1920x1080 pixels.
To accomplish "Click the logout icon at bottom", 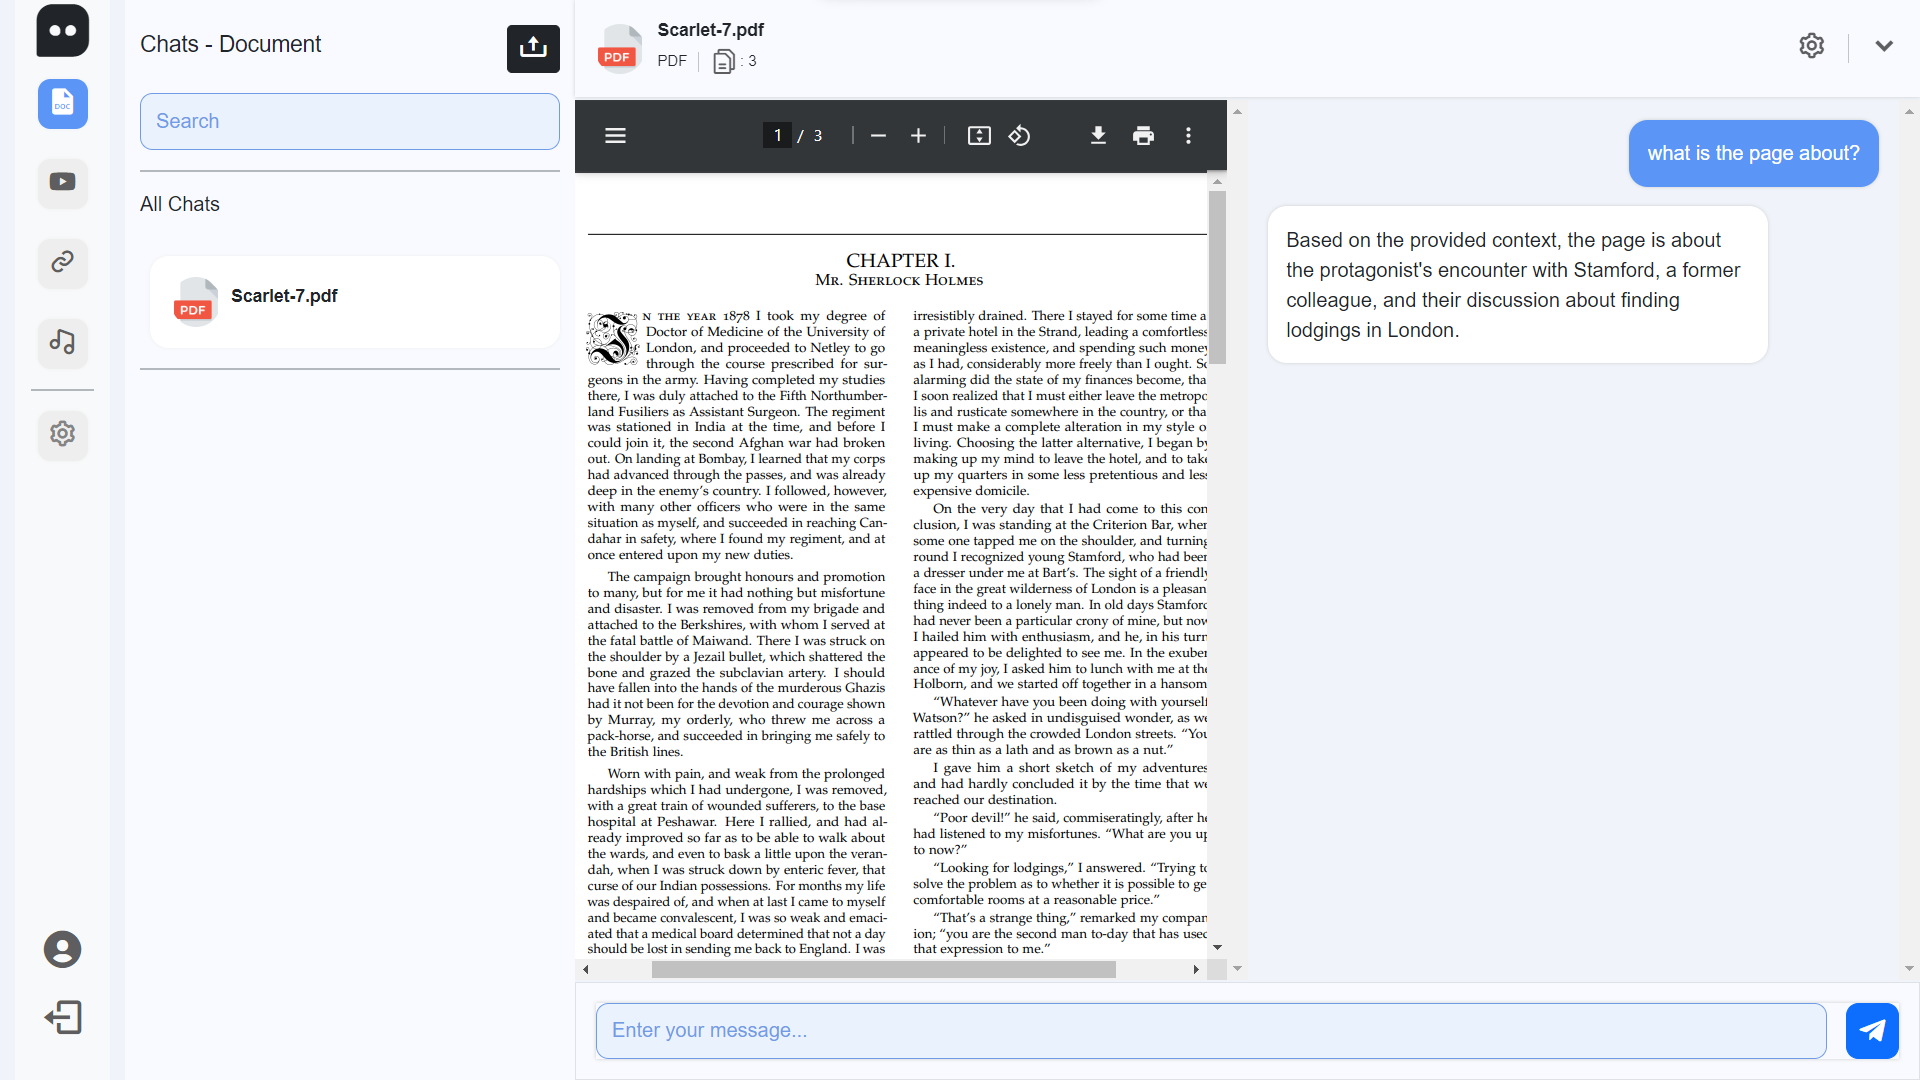I will [63, 1018].
